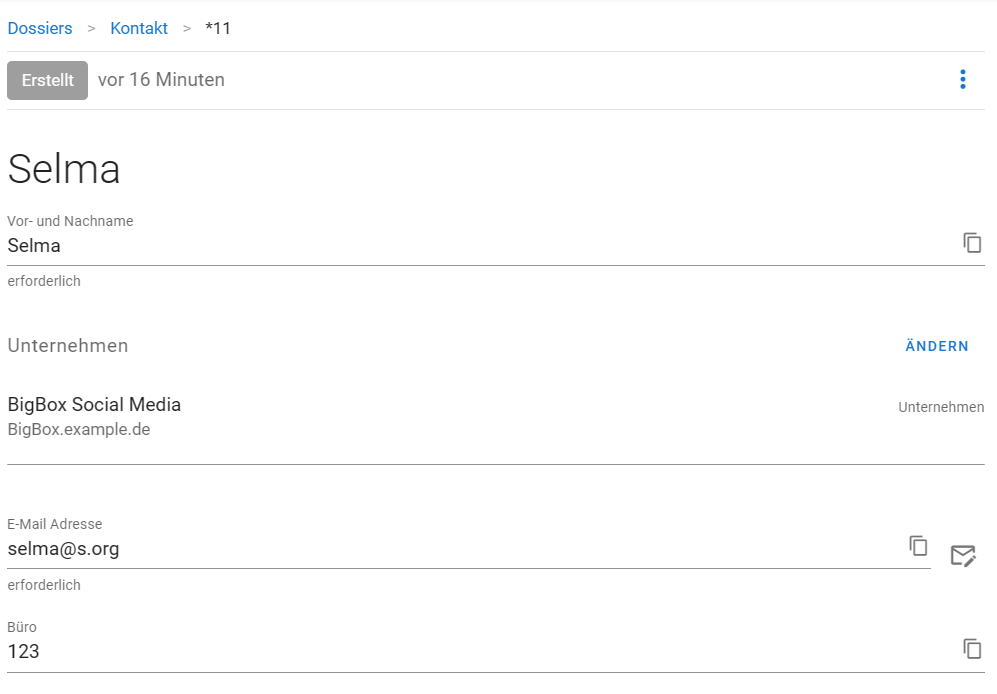Screen dimensions: 997x694
Task: Click the Unternehmen section heading
Action: click(68, 345)
